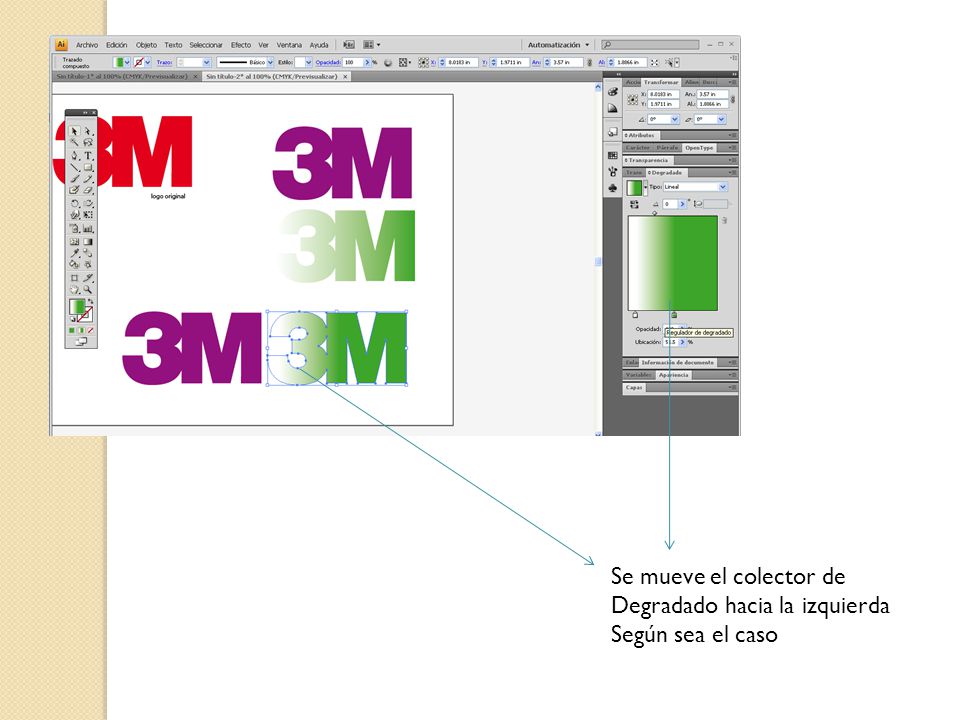Open the Capas panel tab
960x720 pixels.
(634, 387)
